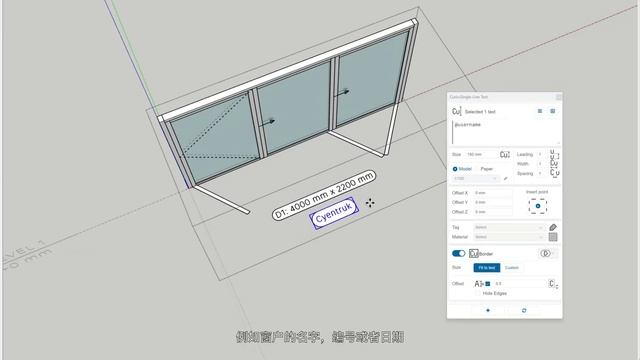Image resolution: width=640 pixels, height=360 pixels.
Task: Click the Border frame icon beside toggle
Action: pyautogui.click(x=473, y=253)
